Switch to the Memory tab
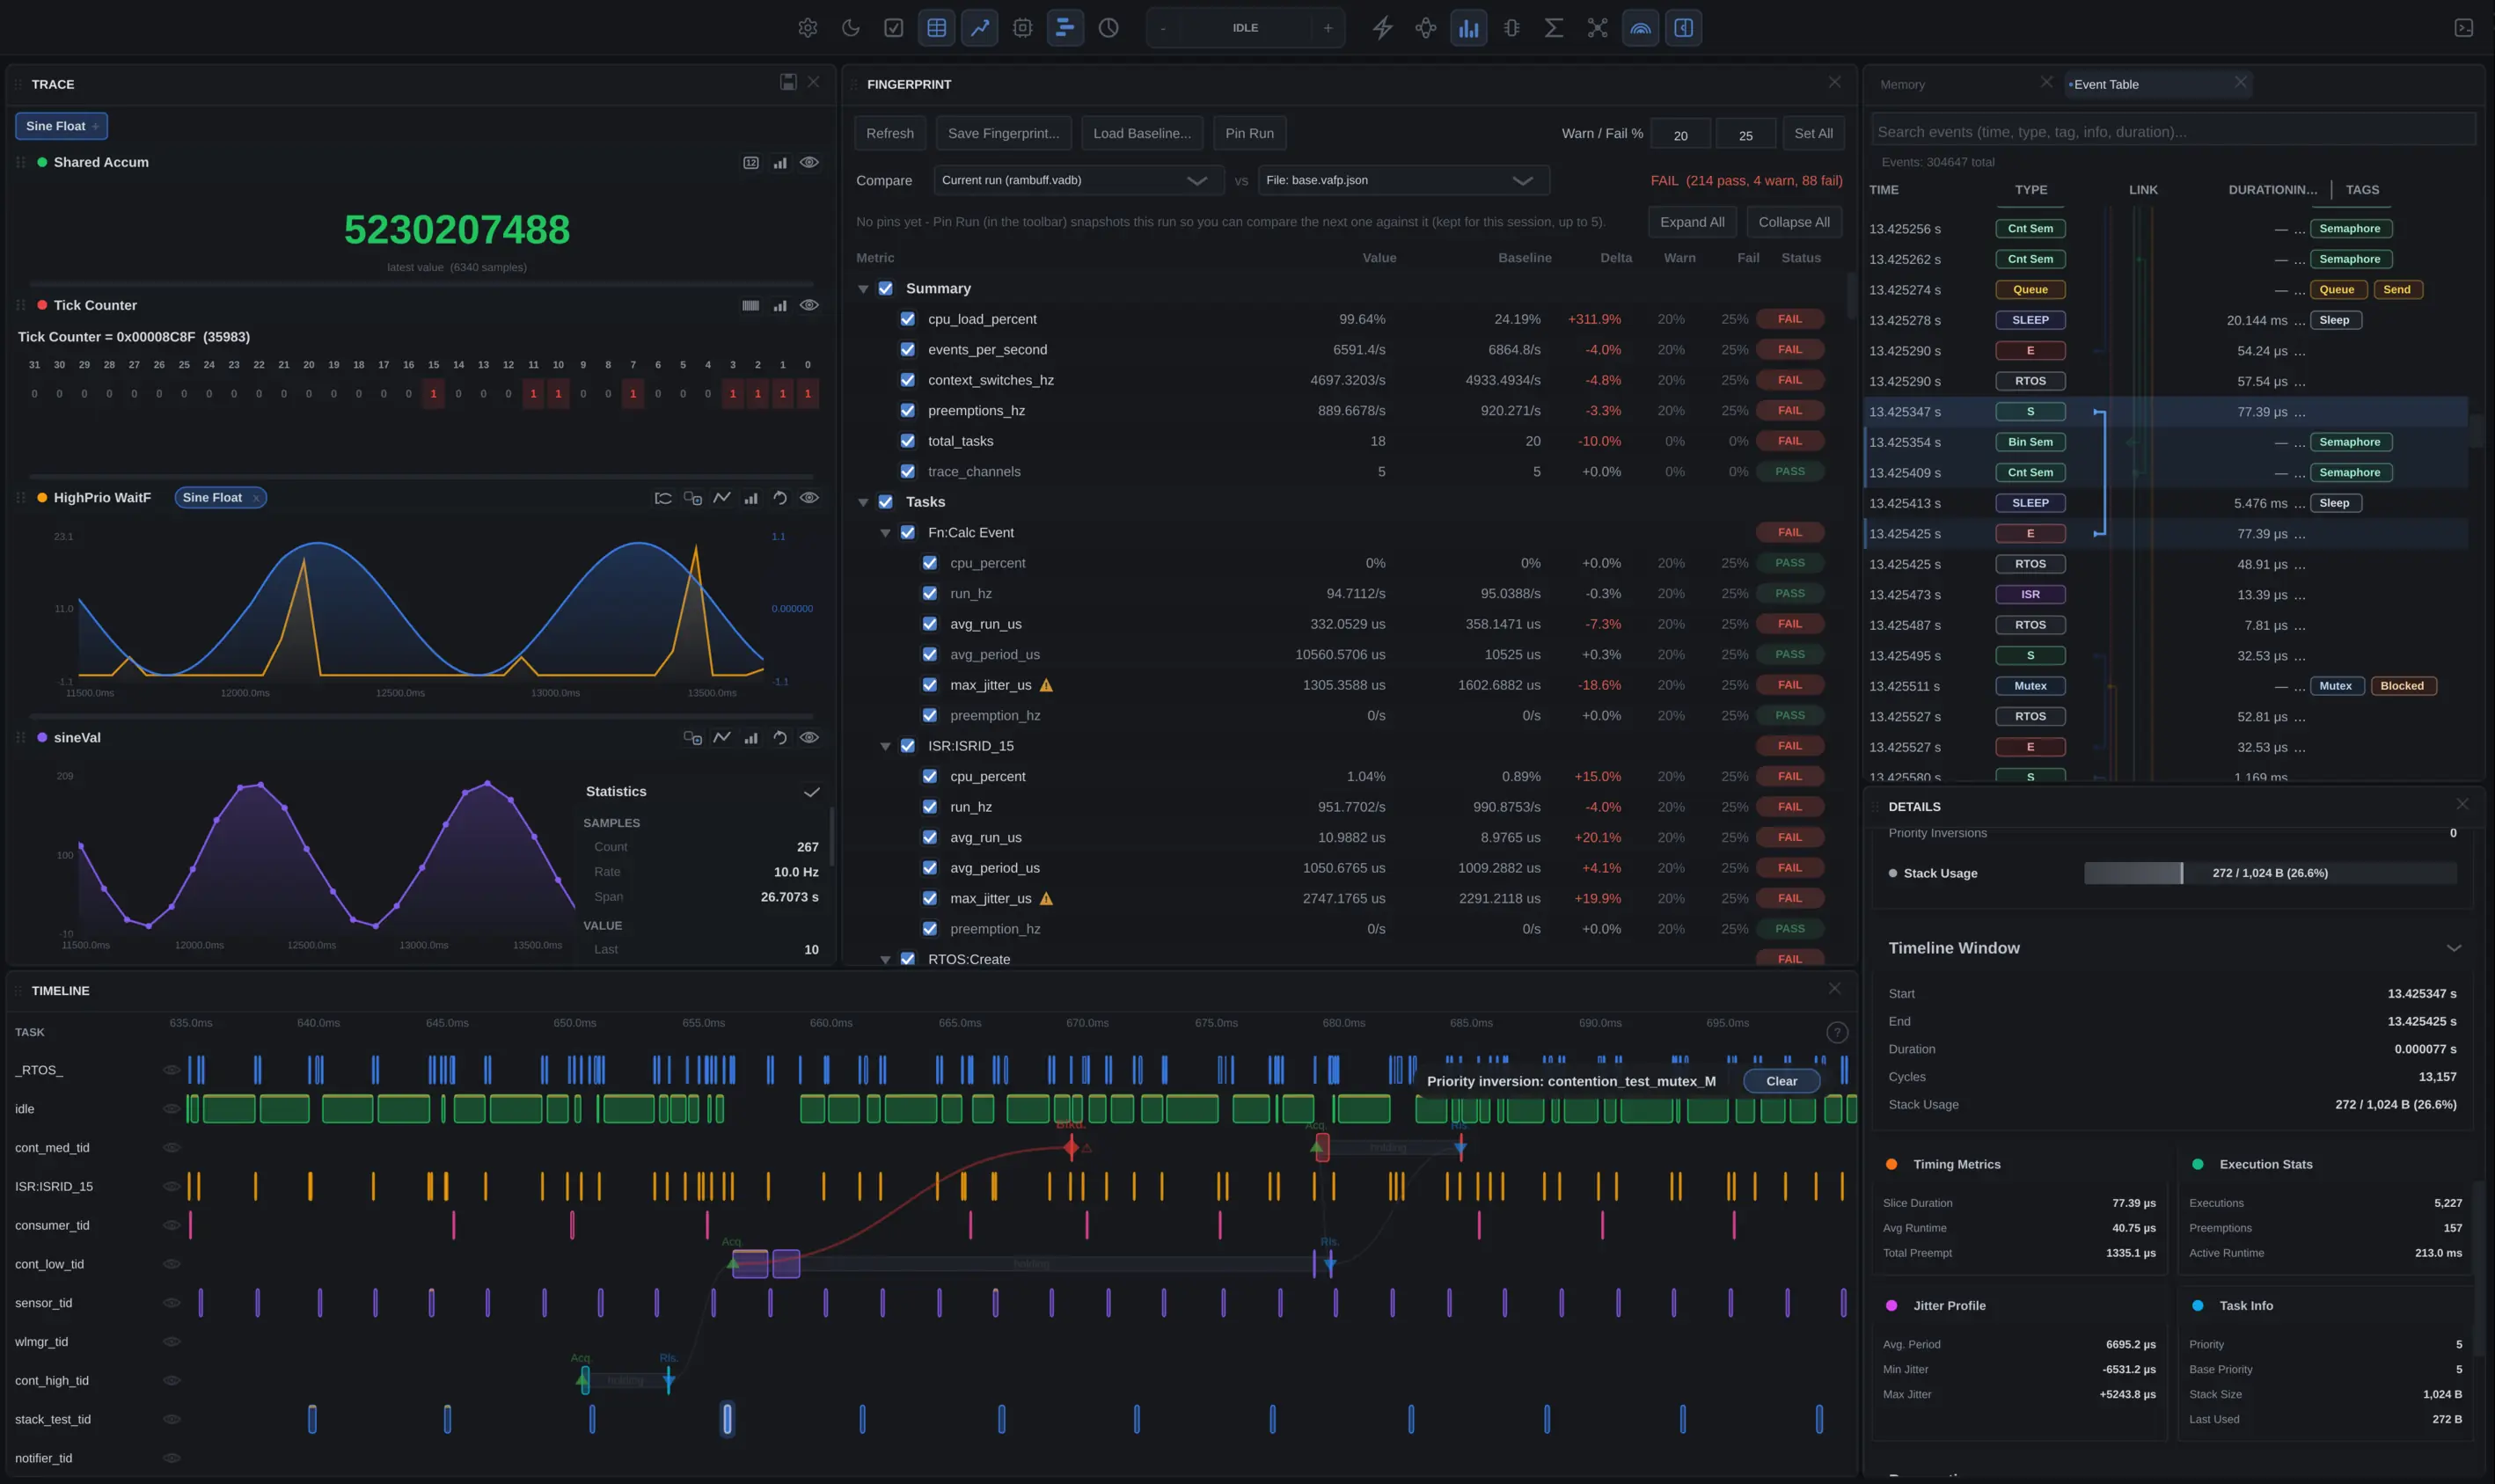This screenshot has width=2495, height=1484. (1902, 84)
